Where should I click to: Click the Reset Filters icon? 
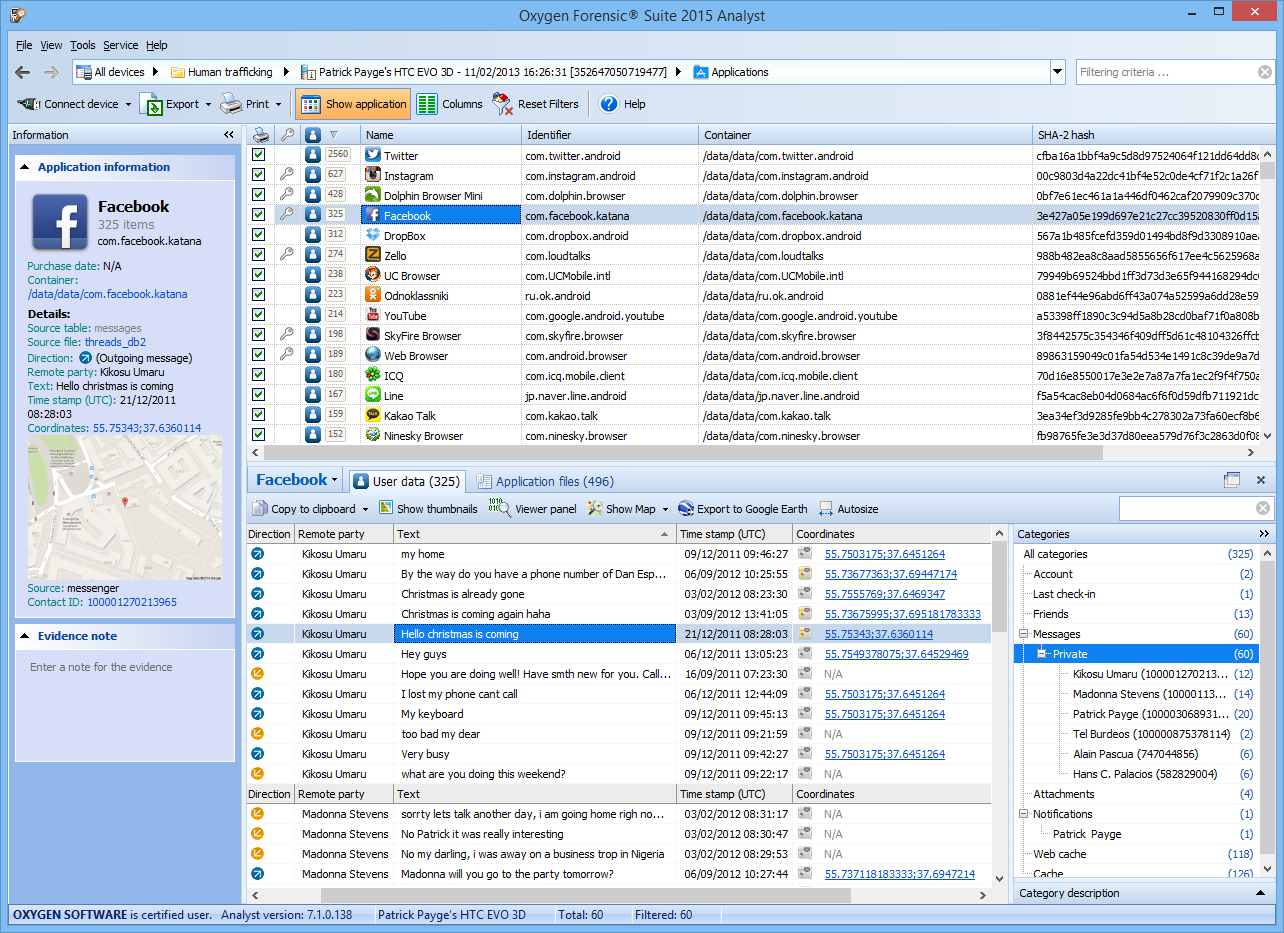pyautogui.click(x=502, y=104)
